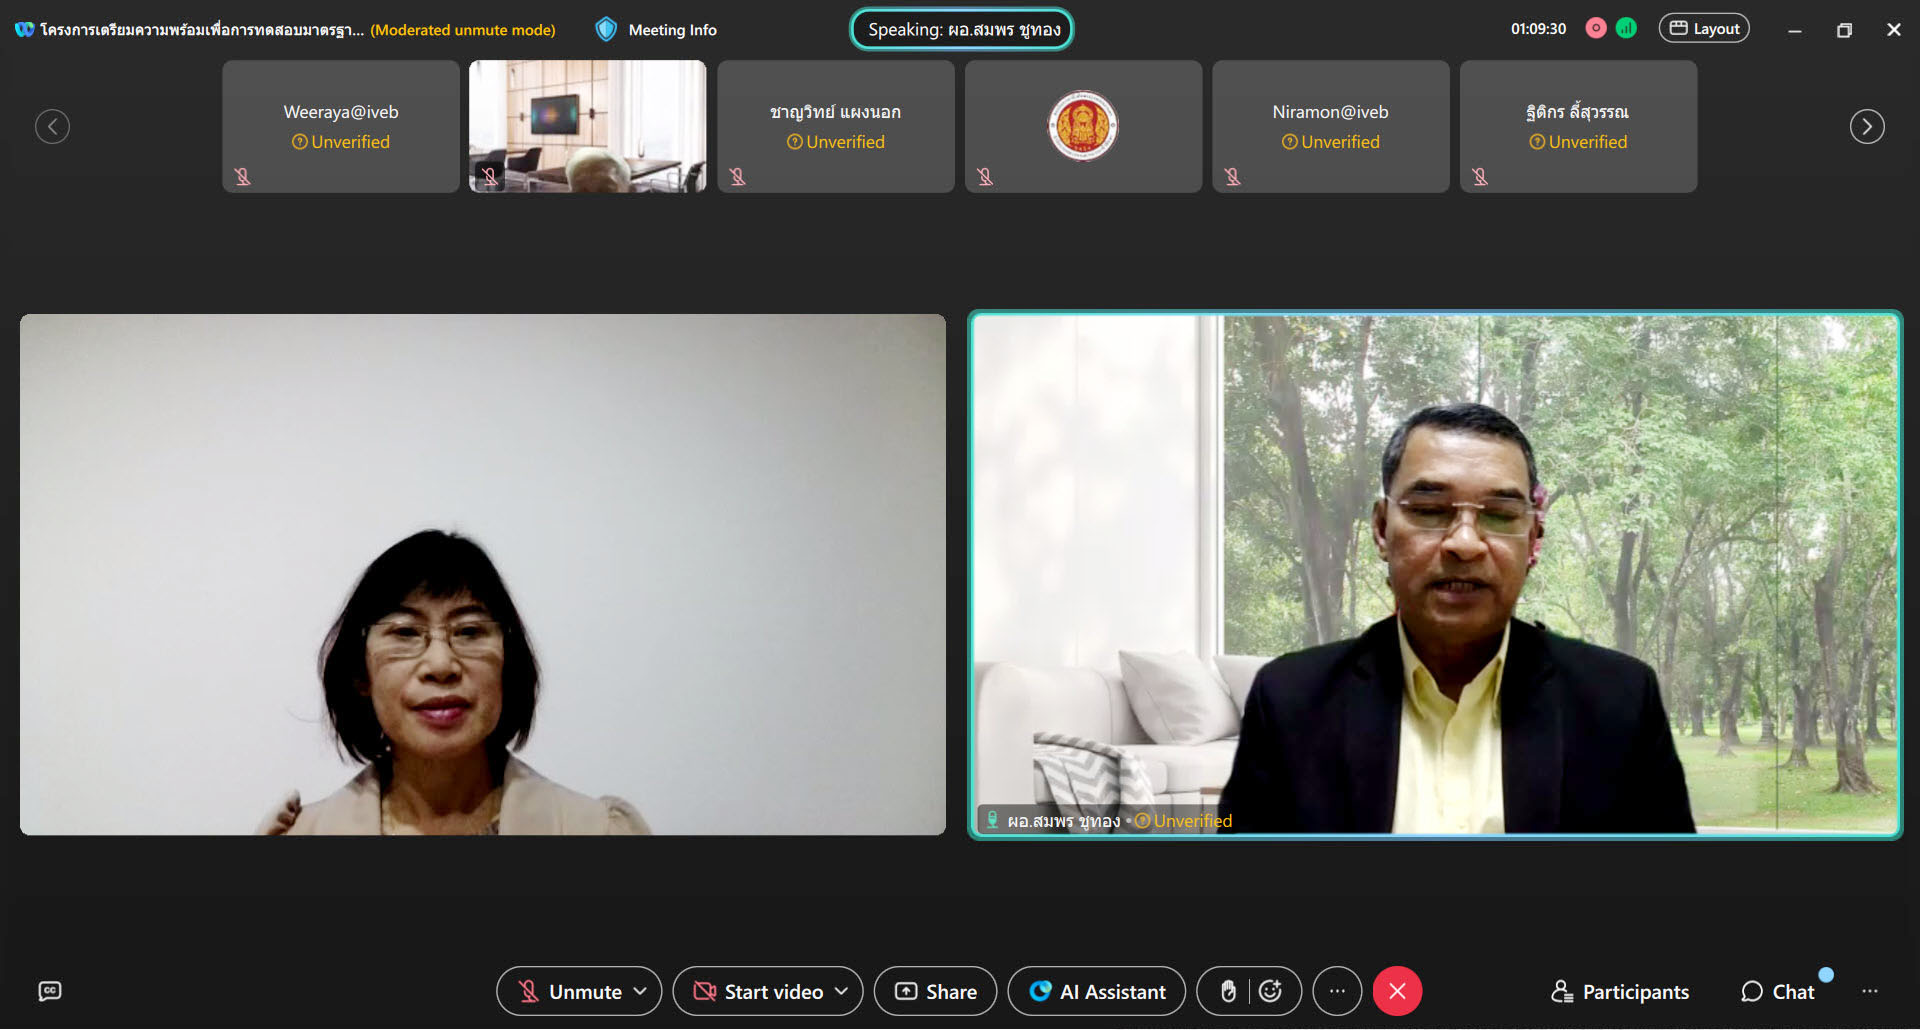Click muted mic icon on emblem avatar tile
Screen dimensions: 1920x1030
click(x=985, y=177)
